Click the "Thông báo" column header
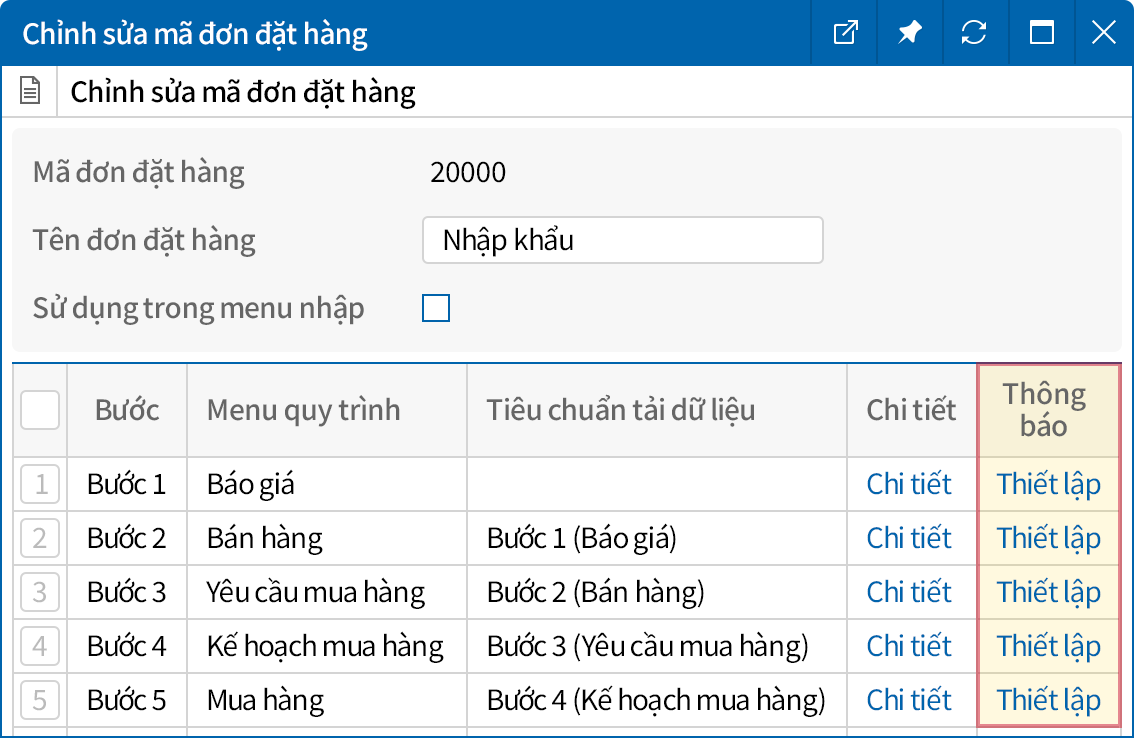 point(1044,410)
